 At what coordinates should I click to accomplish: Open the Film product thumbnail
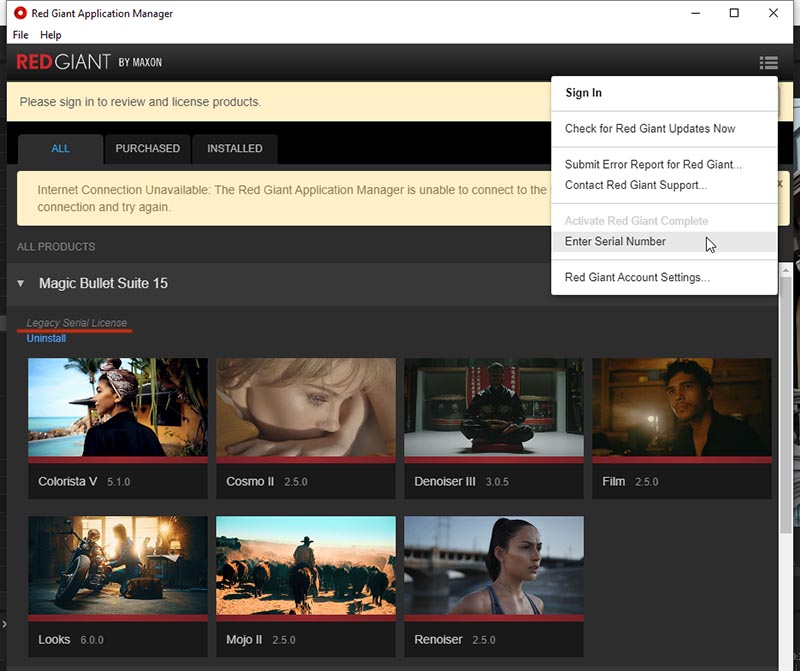682,407
